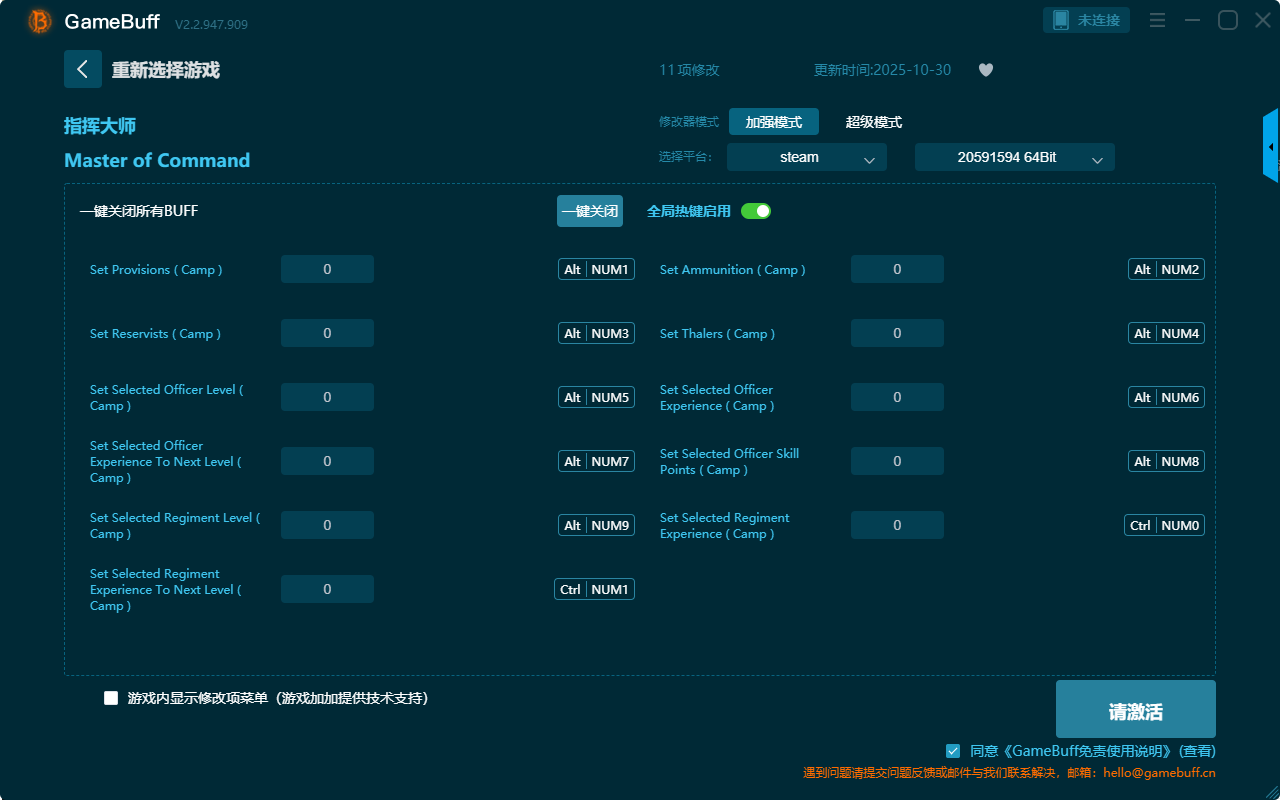Maximize the GameBuff window
Viewport: 1280px width, 800px height.
pyautogui.click(x=1227, y=20)
